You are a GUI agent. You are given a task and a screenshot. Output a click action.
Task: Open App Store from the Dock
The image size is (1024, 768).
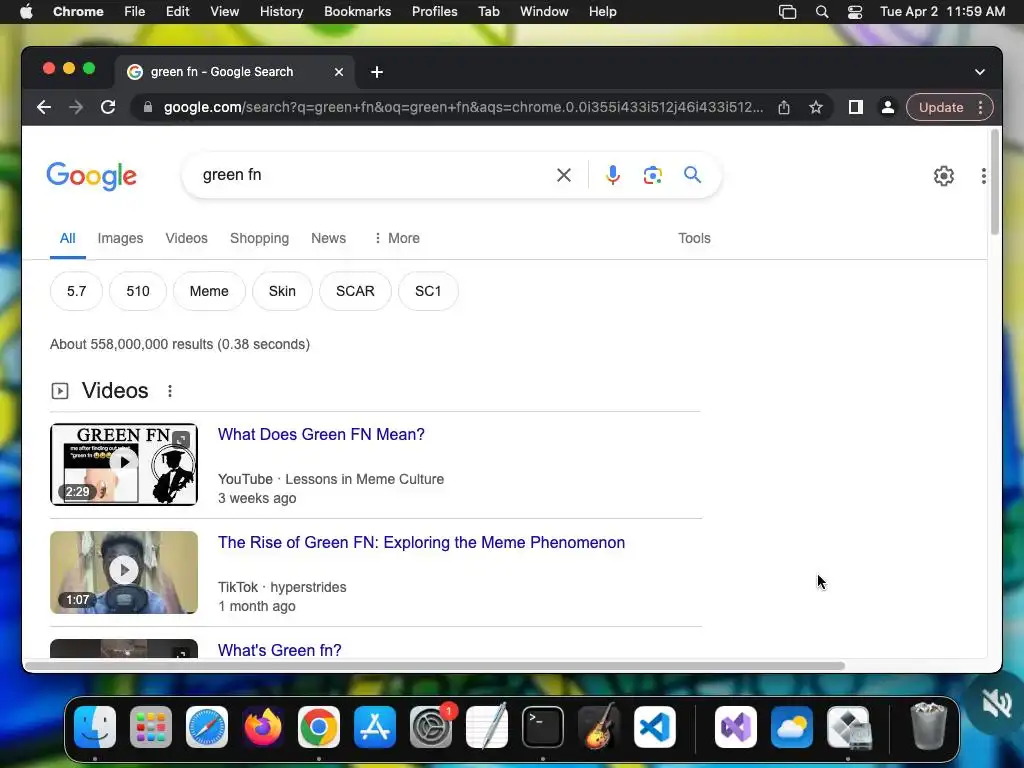[375, 727]
